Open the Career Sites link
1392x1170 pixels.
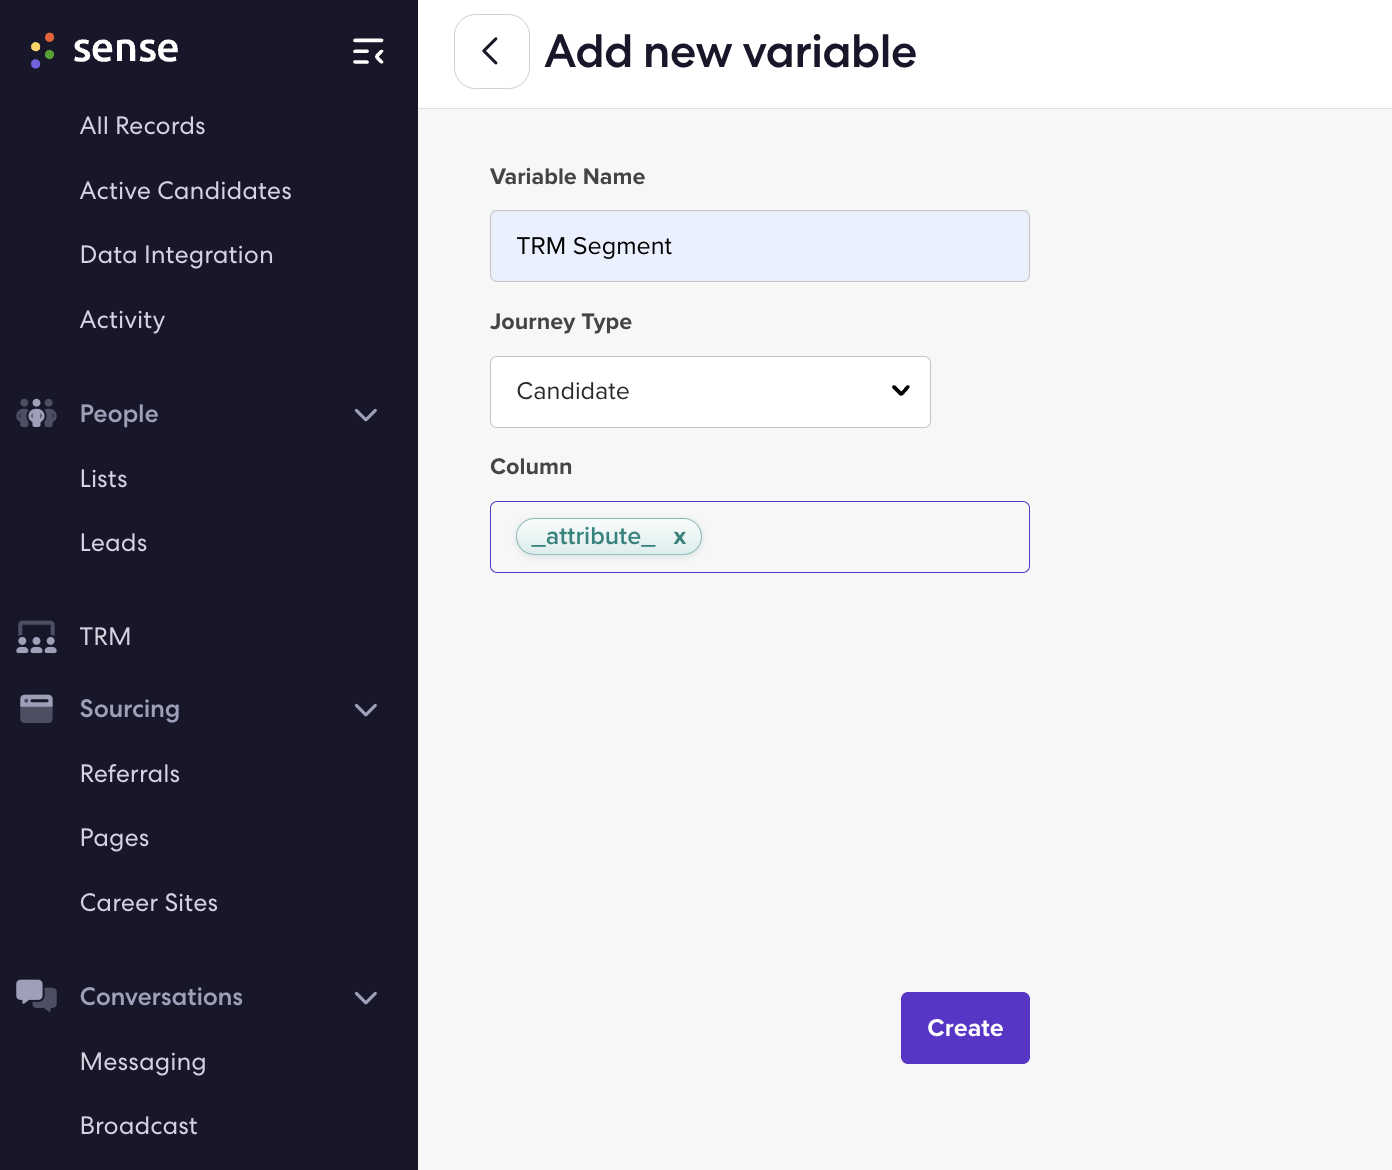(149, 903)
